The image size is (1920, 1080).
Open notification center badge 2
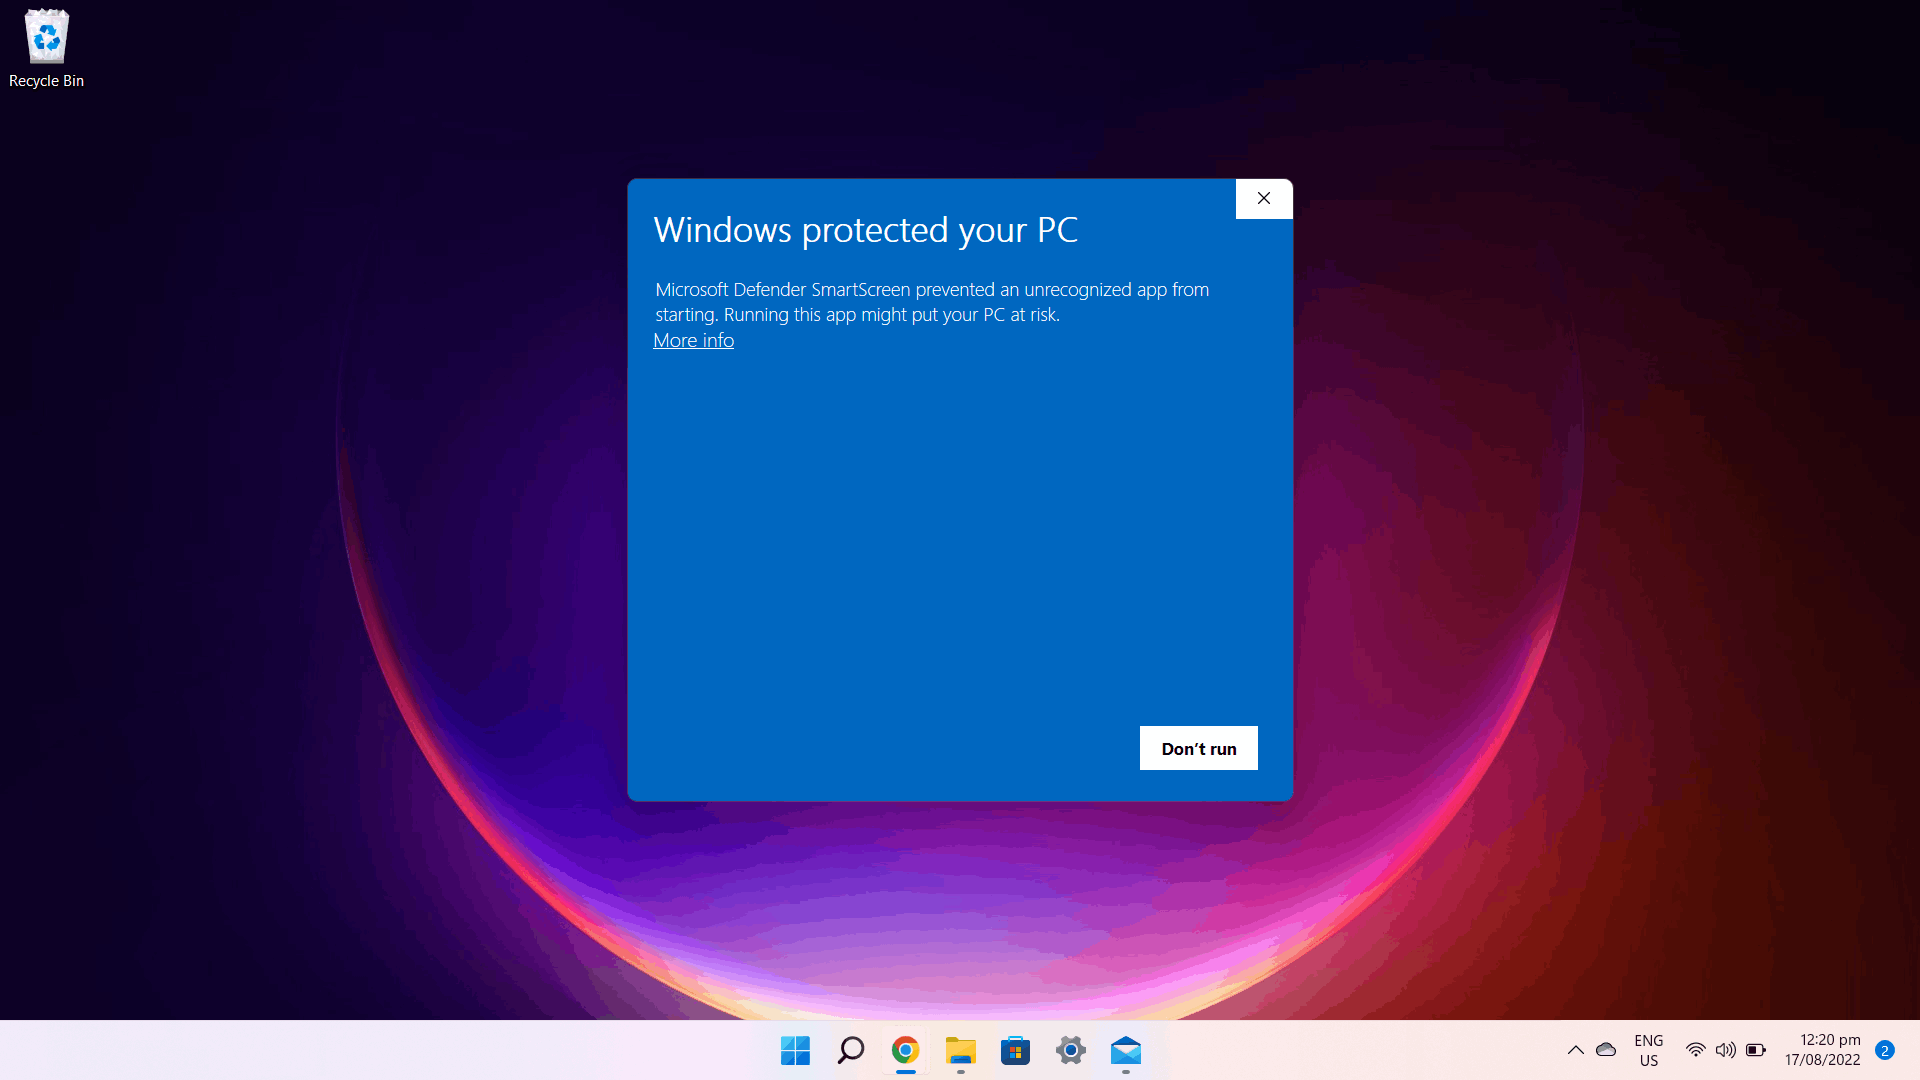(x=1884, y=1050)
